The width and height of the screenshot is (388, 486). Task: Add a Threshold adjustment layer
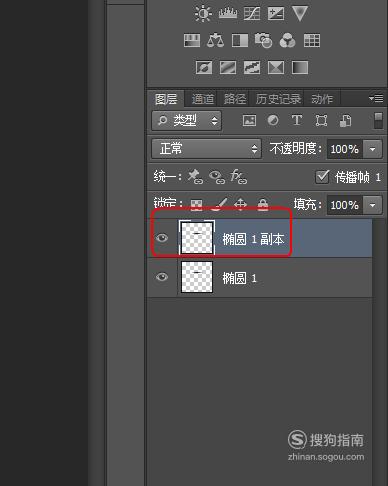point(252,68)
